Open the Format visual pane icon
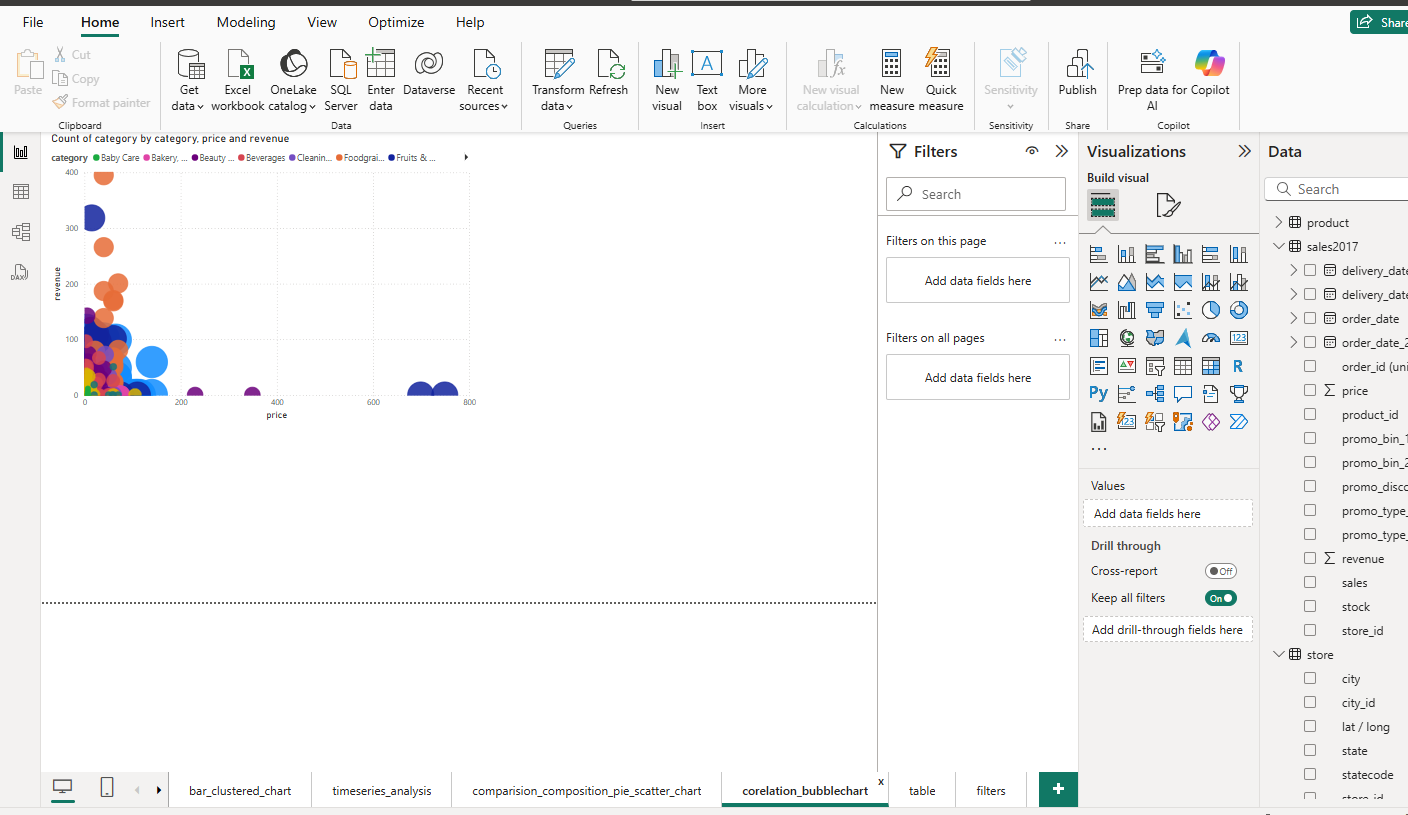Screen dimensions: 1408x815 point(1168,206)
